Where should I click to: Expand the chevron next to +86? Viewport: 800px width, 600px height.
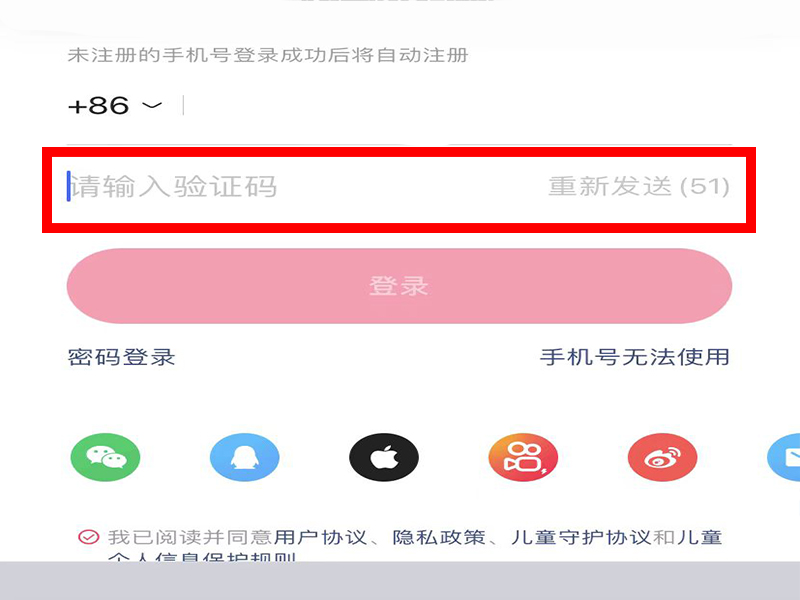click(x=152, y=106)
